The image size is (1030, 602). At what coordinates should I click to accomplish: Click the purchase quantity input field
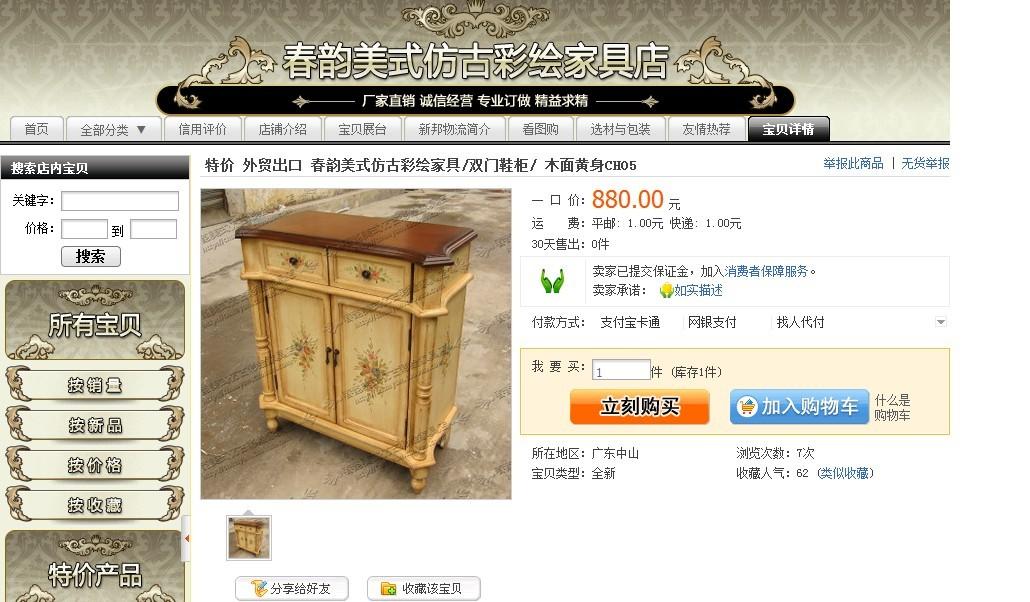coord(621,370)
